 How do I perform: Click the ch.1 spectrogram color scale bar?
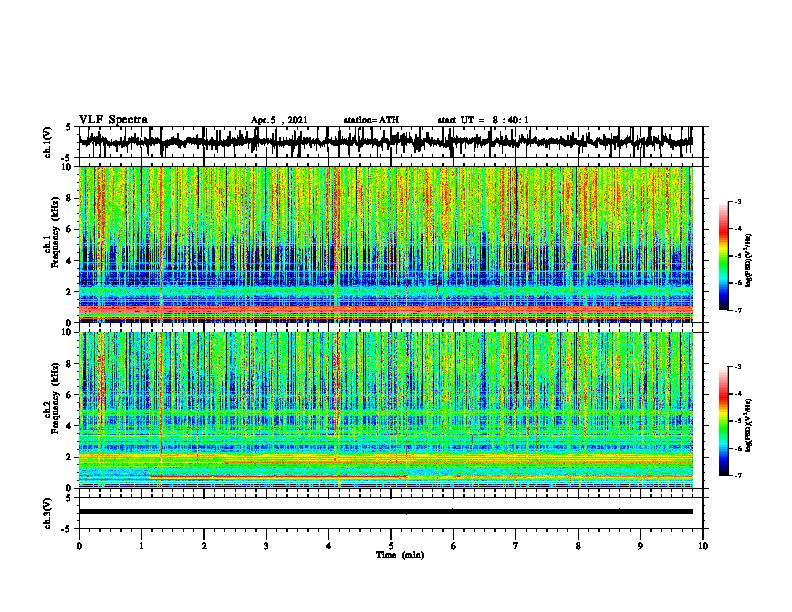(x=723, y=256)
